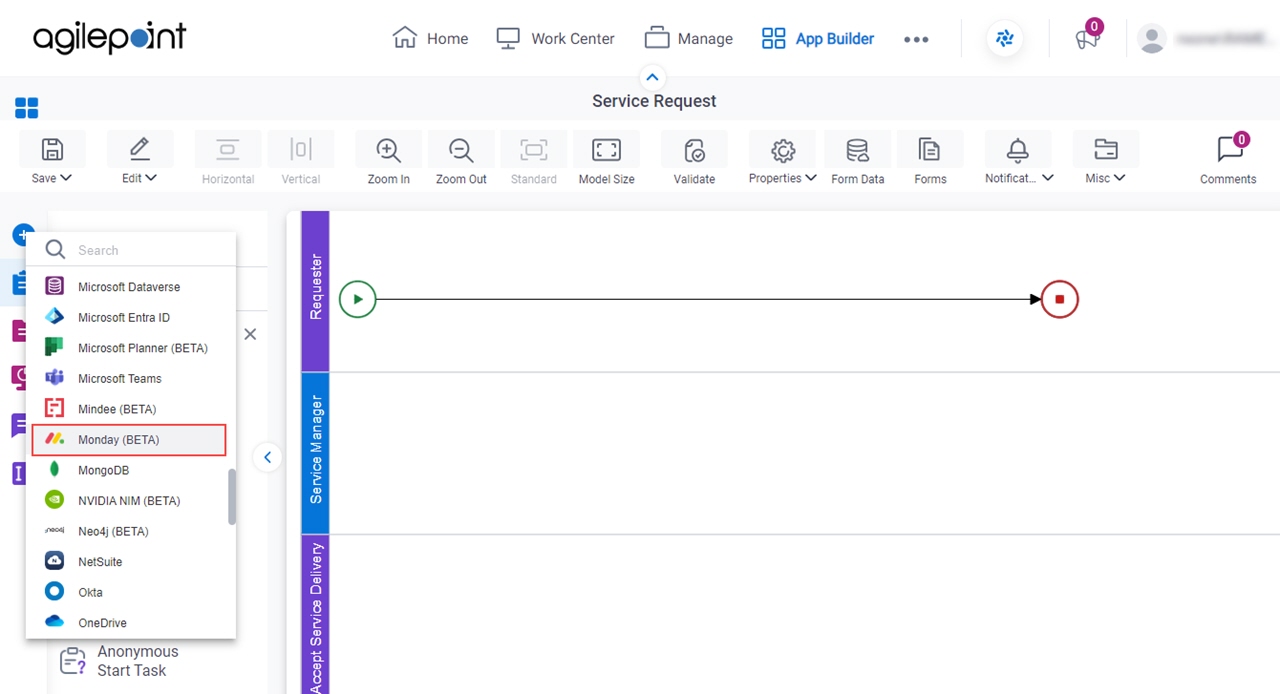Collapse the header with the up chevron

pos(652,77)
